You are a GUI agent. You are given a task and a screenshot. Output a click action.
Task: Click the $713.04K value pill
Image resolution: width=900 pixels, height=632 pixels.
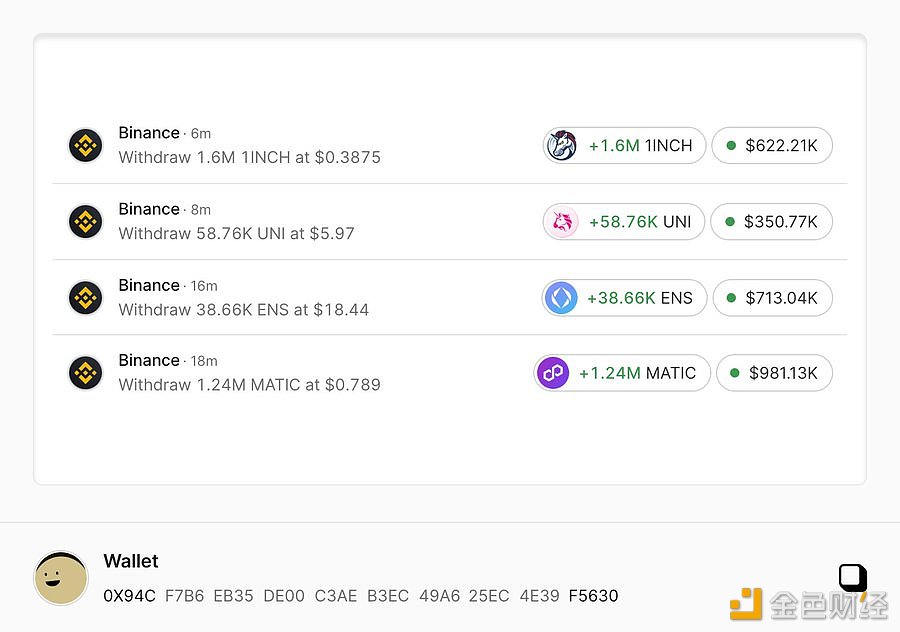773,298
